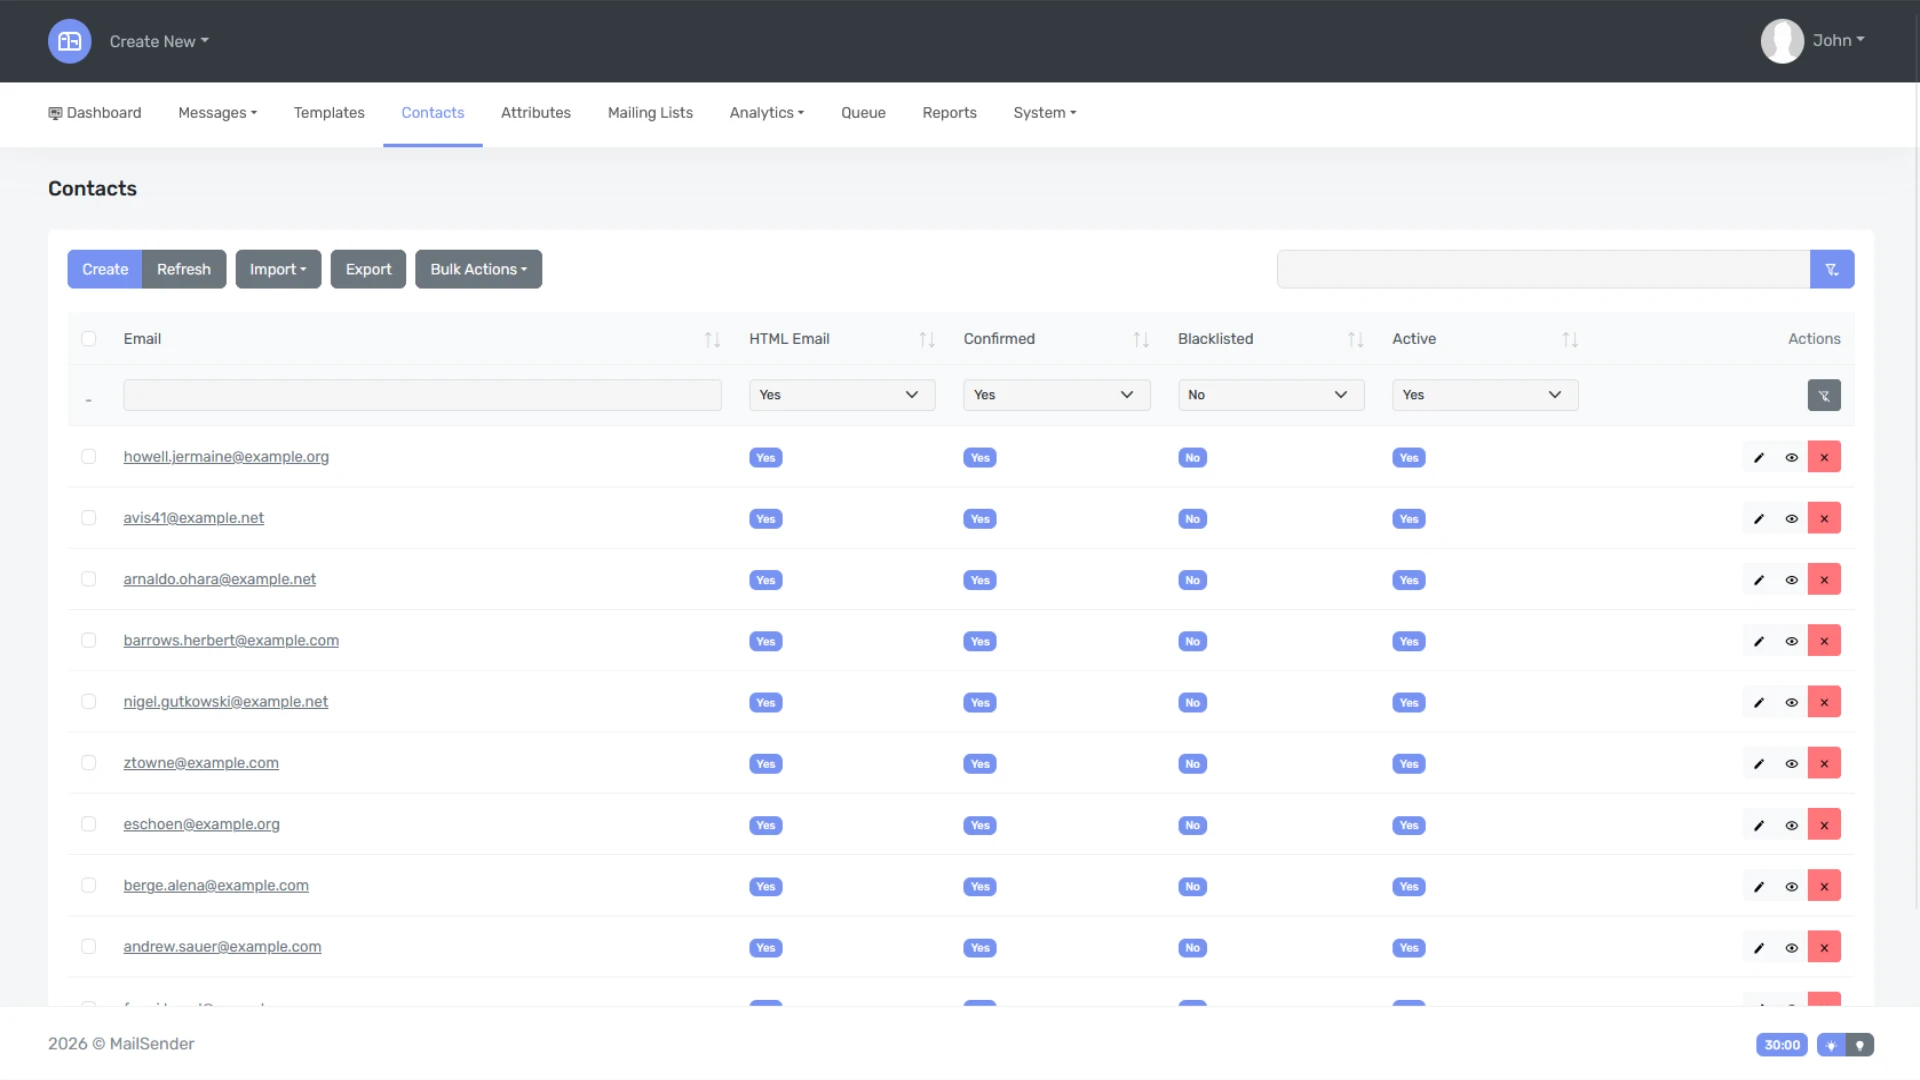
Task: Edit contact arnaldo.ohara@example.net
Action: [1758, 579]
